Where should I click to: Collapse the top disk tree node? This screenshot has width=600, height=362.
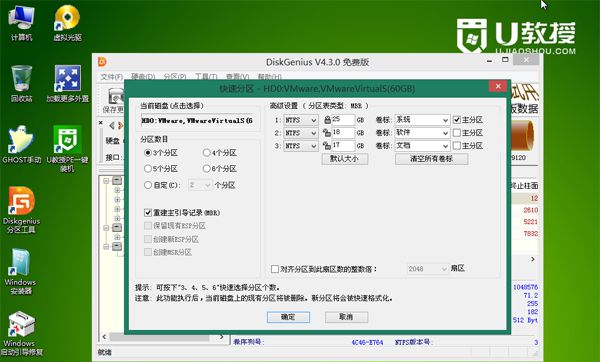coord(106,181)
